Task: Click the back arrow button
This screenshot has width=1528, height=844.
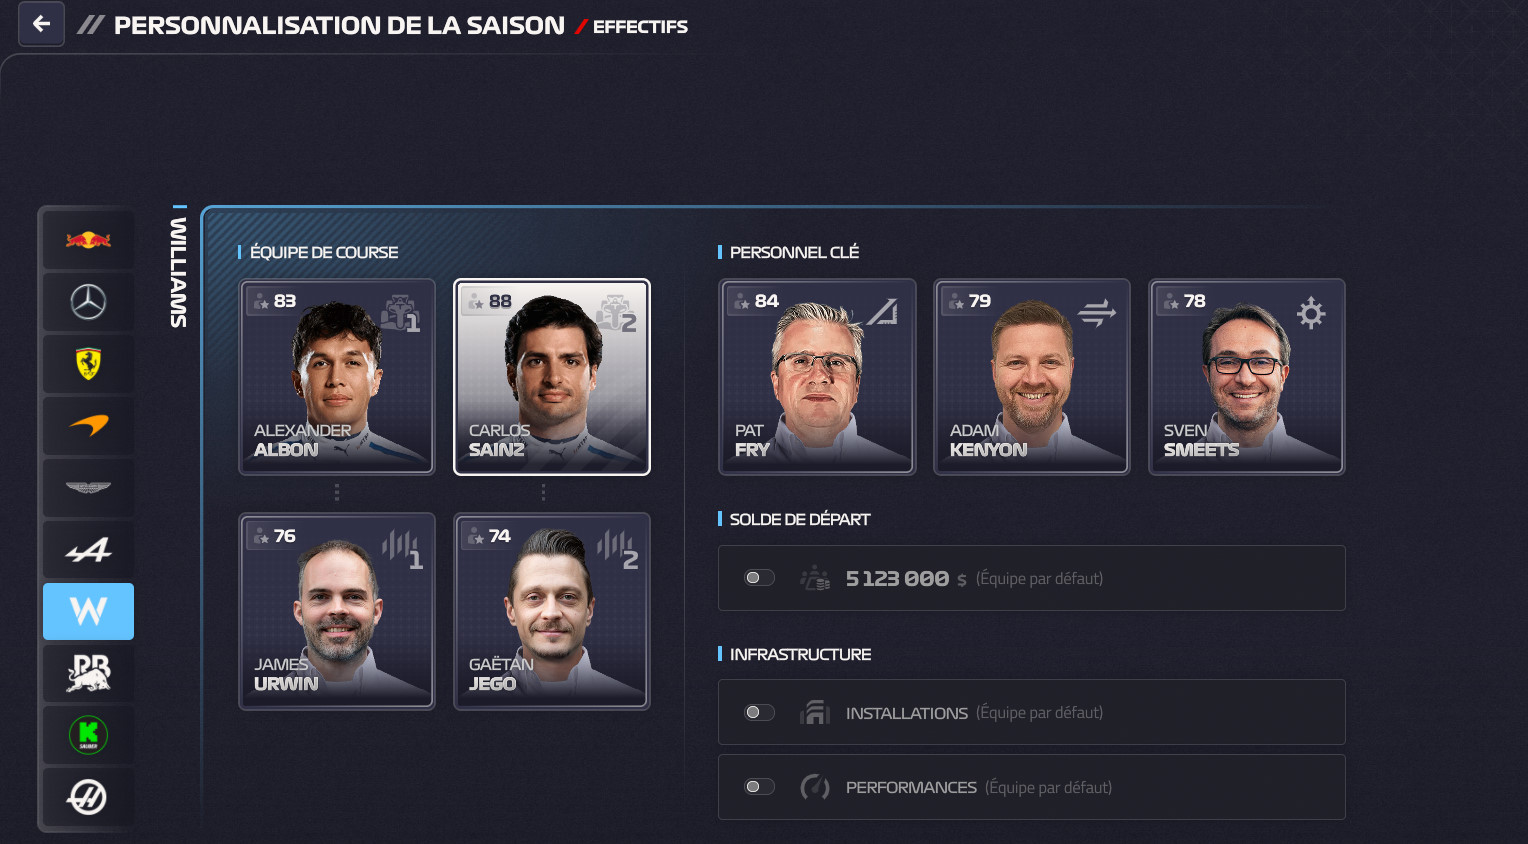Action: [x=41, y=24]
